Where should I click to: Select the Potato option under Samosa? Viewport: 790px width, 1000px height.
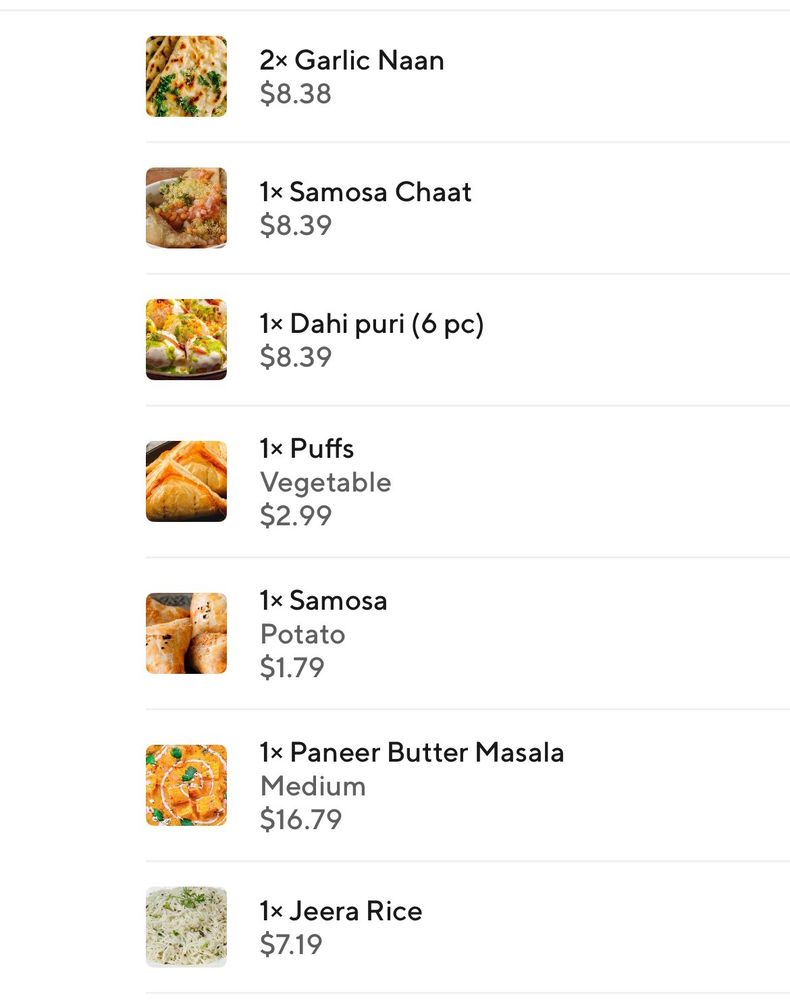click(302, 634)
